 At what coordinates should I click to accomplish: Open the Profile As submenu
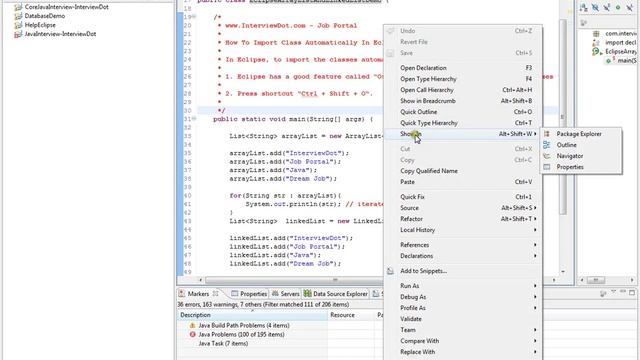[463, 308]
